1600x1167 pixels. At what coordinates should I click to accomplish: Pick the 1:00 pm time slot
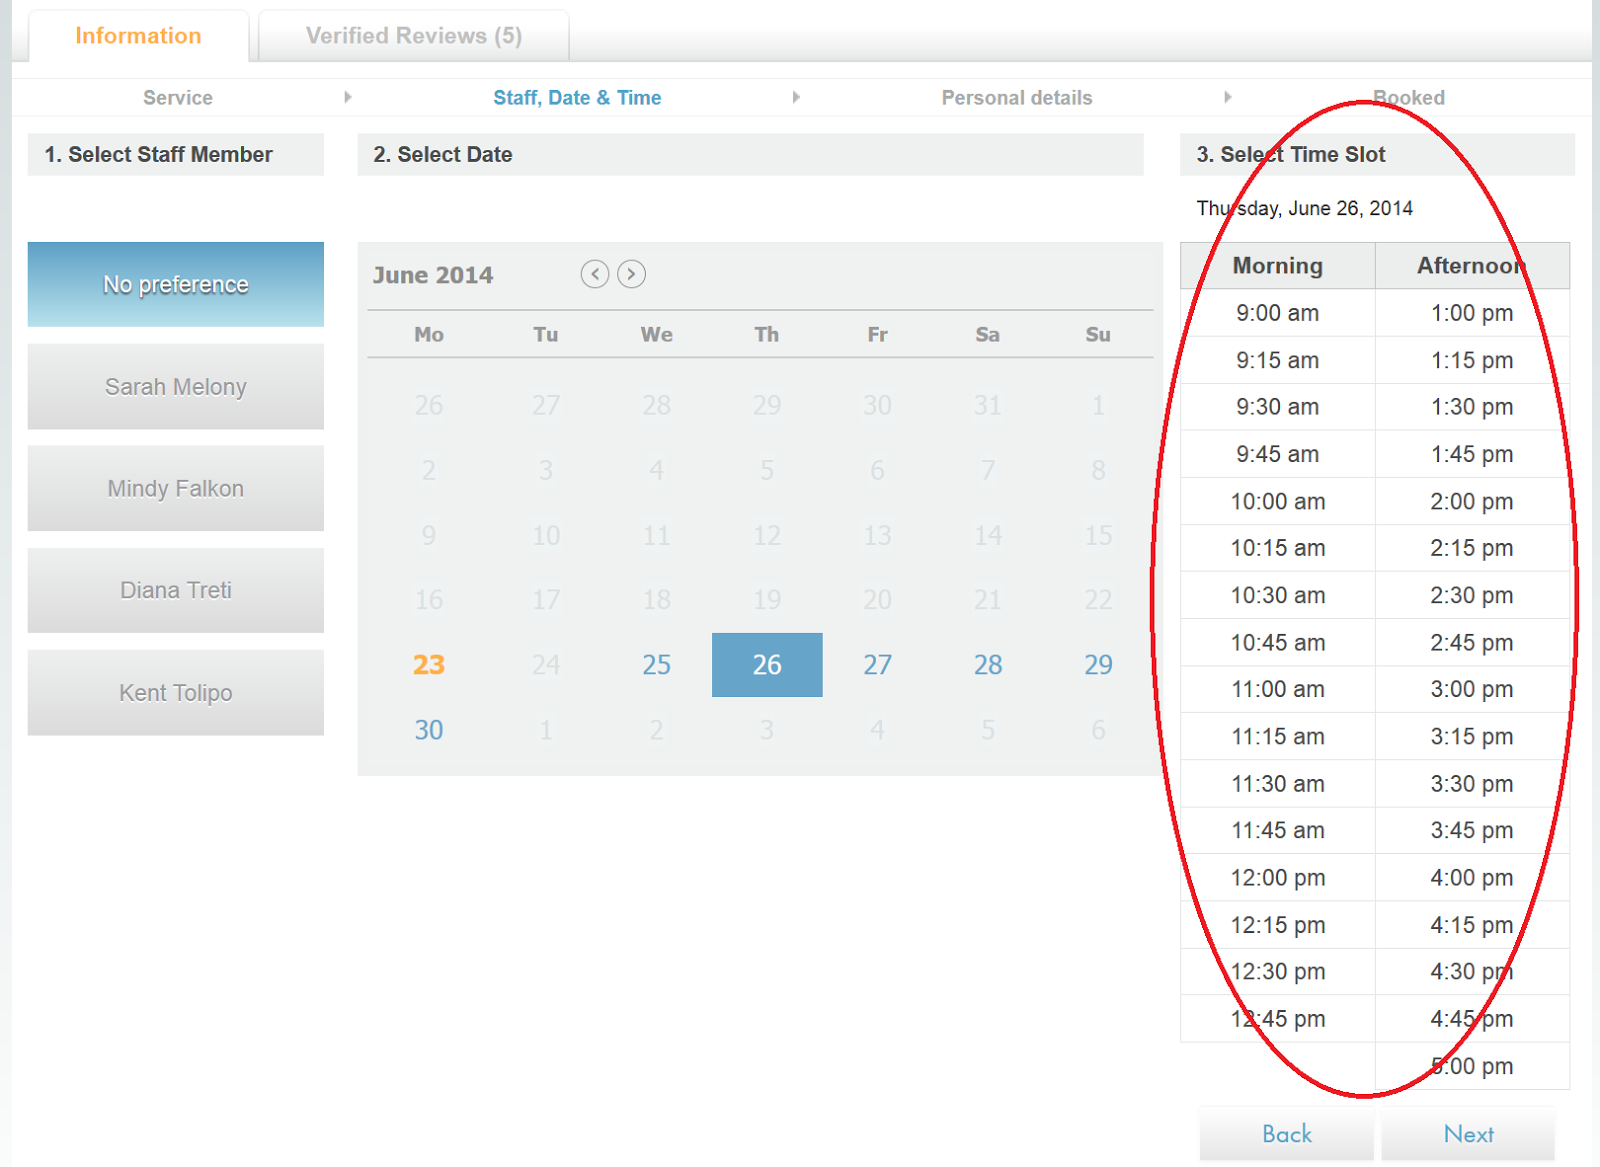click(x=1469, y=313)
